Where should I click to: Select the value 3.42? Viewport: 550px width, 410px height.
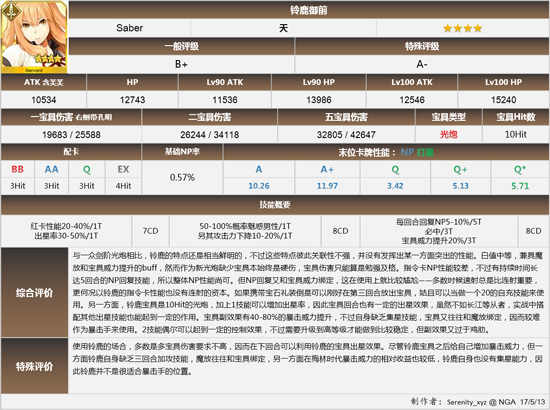coord(395,186)
